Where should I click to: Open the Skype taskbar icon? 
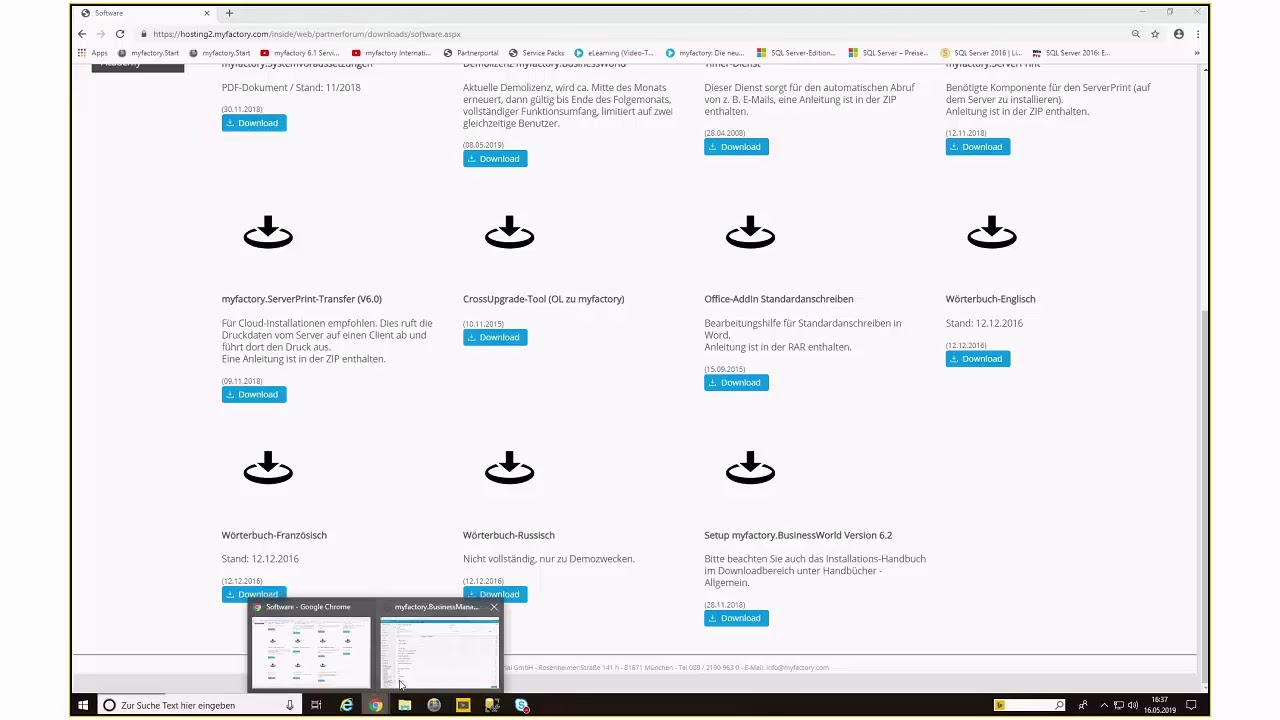521,705
